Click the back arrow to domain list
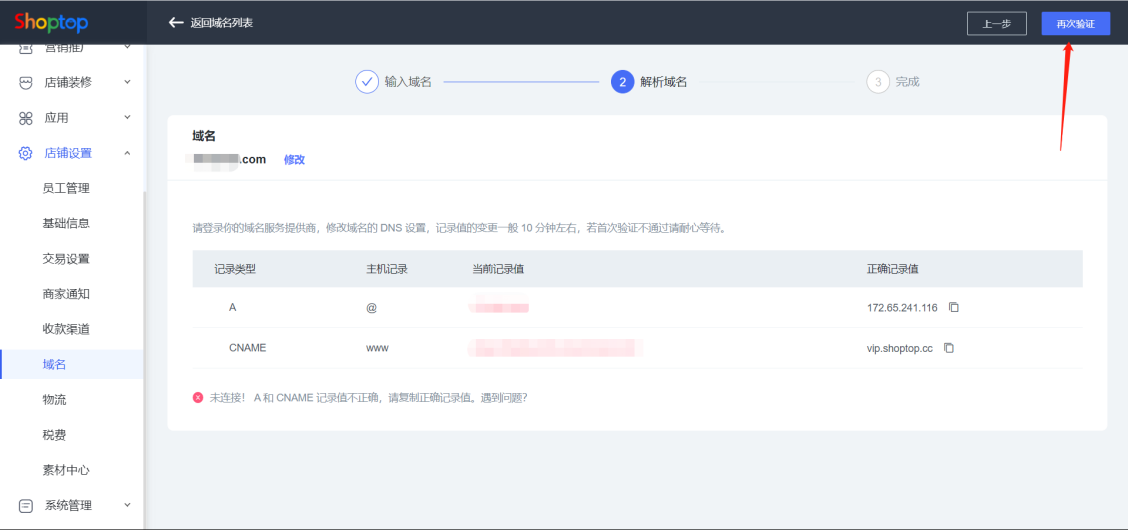This screenshot has height=530, width=1128. coord(176,22)
